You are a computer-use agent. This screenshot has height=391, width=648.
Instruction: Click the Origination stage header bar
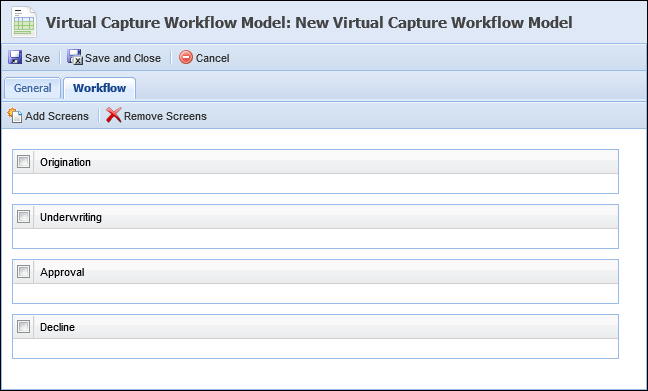coord(315,162)
